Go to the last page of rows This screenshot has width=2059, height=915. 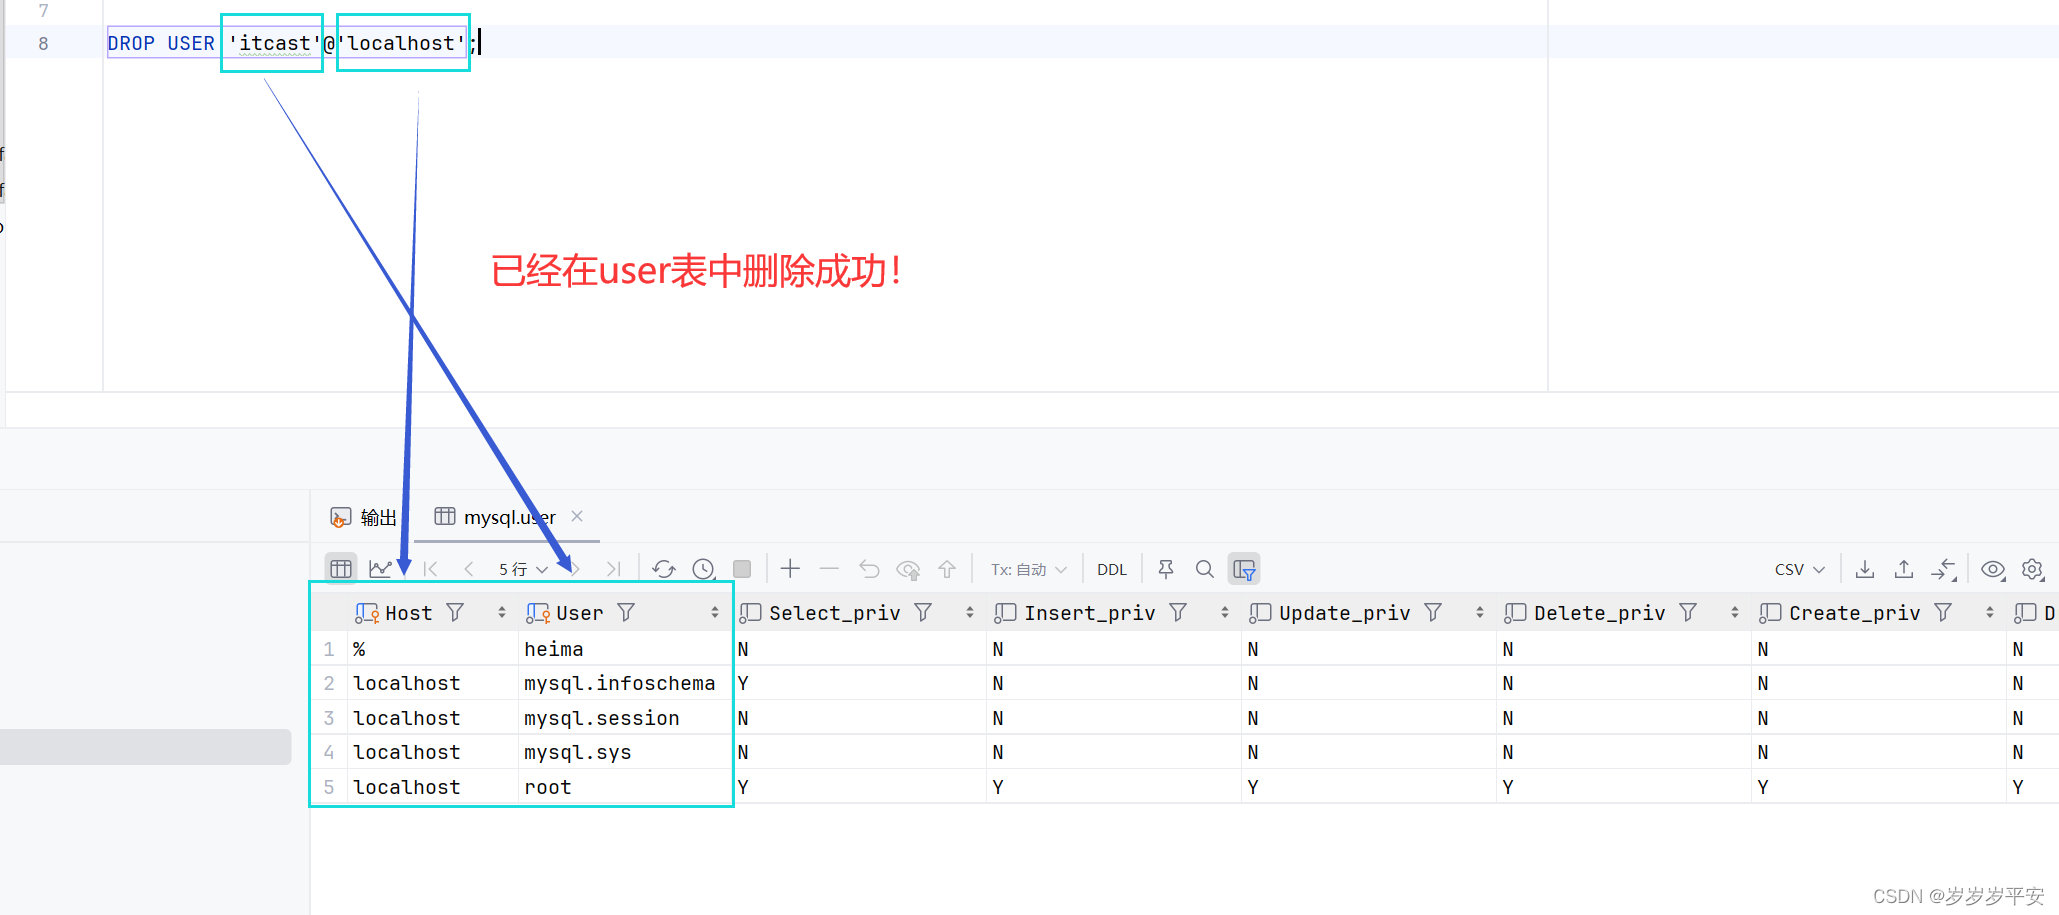[x=613, y=569]
